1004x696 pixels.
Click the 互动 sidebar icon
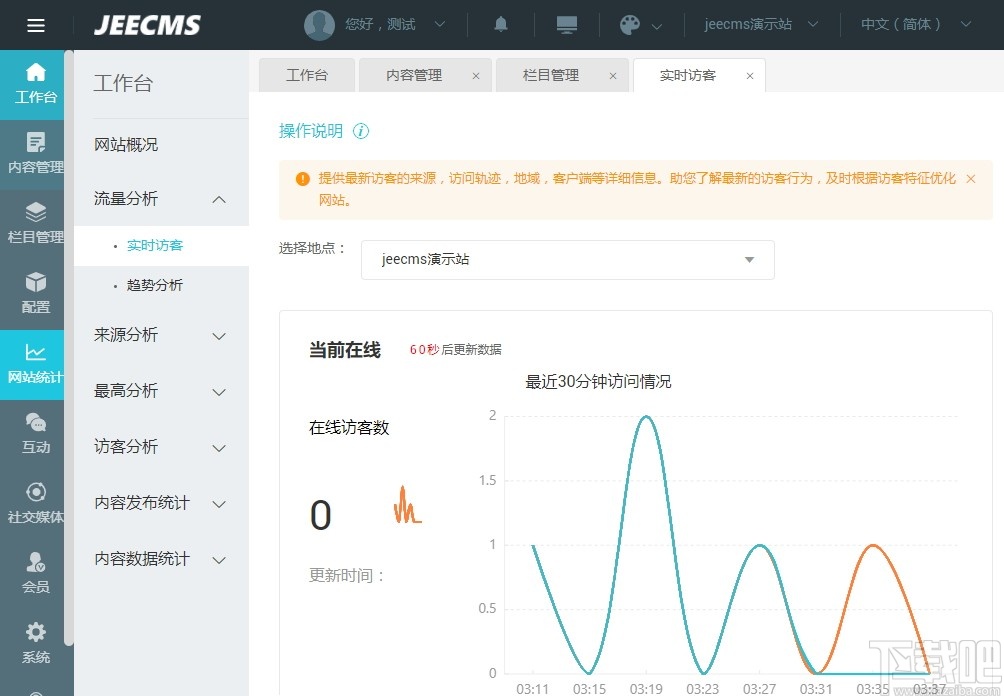tap(34, 433)
